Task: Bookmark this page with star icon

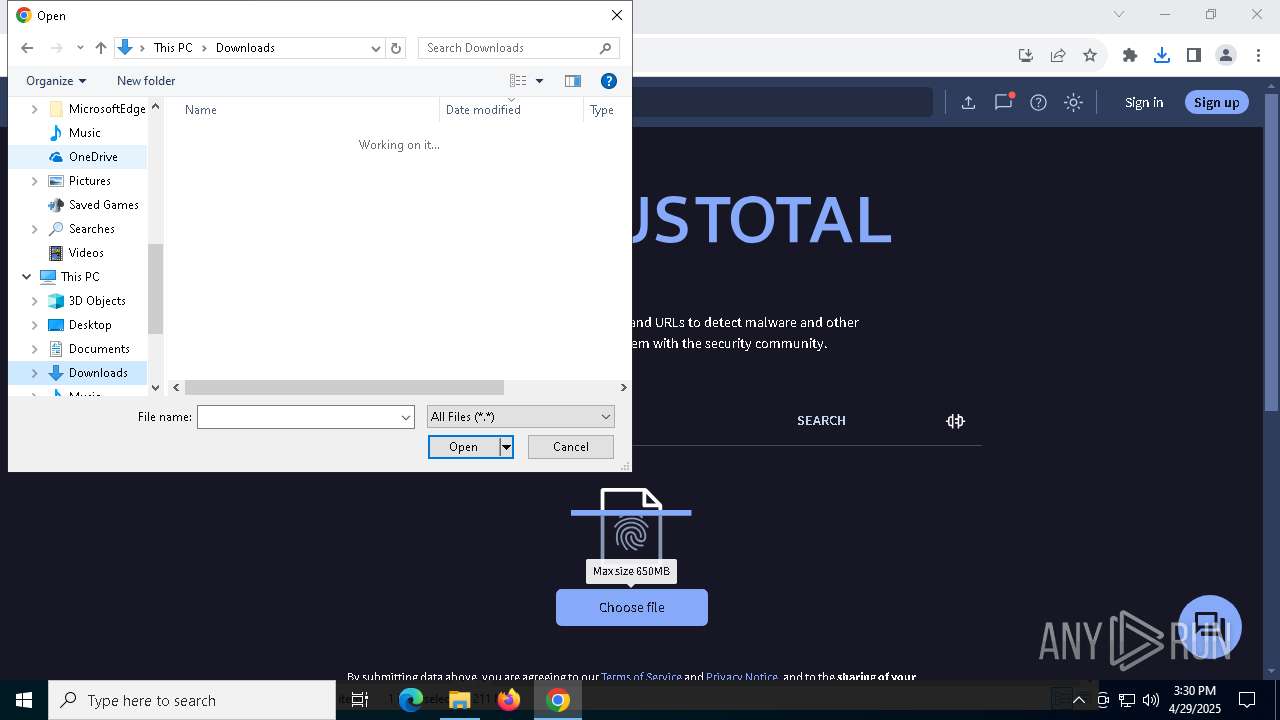Action: [x=1090, y=55]
